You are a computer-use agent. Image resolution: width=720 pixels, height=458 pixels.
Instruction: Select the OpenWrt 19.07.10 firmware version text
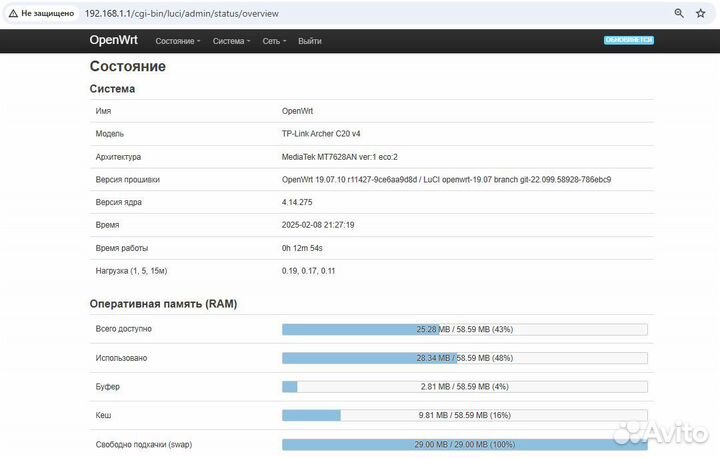click(x=446, y=180)
